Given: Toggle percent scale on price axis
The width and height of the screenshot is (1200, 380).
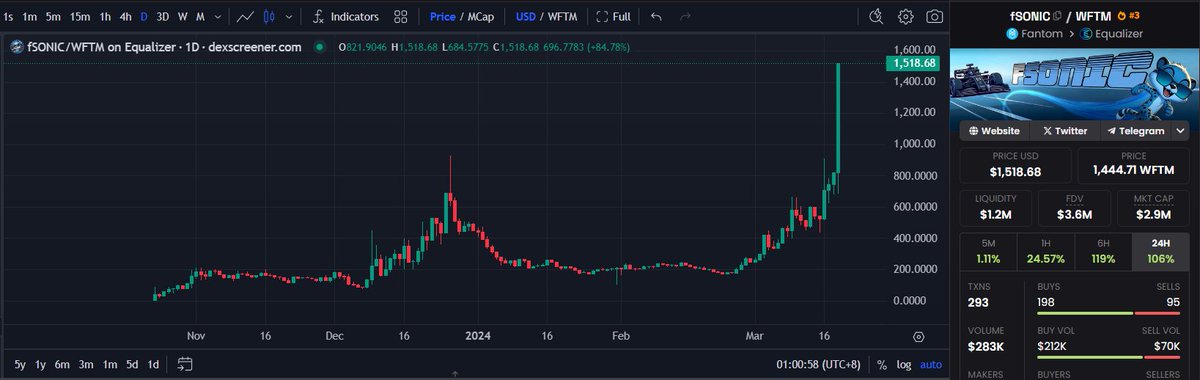Looking at the screenshot, I should (x=881, y=364).
